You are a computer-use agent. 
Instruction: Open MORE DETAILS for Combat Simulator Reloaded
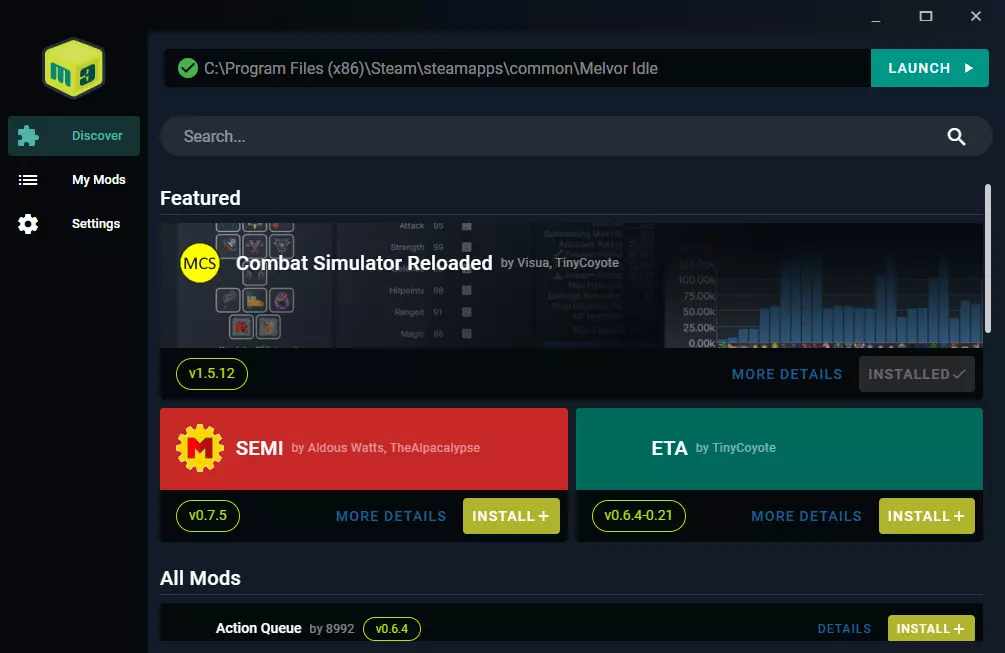787,374
